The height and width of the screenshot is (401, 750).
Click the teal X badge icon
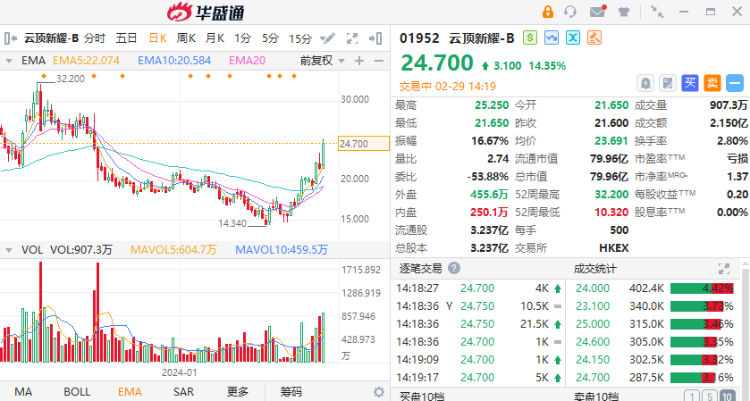tap(573, 38)
